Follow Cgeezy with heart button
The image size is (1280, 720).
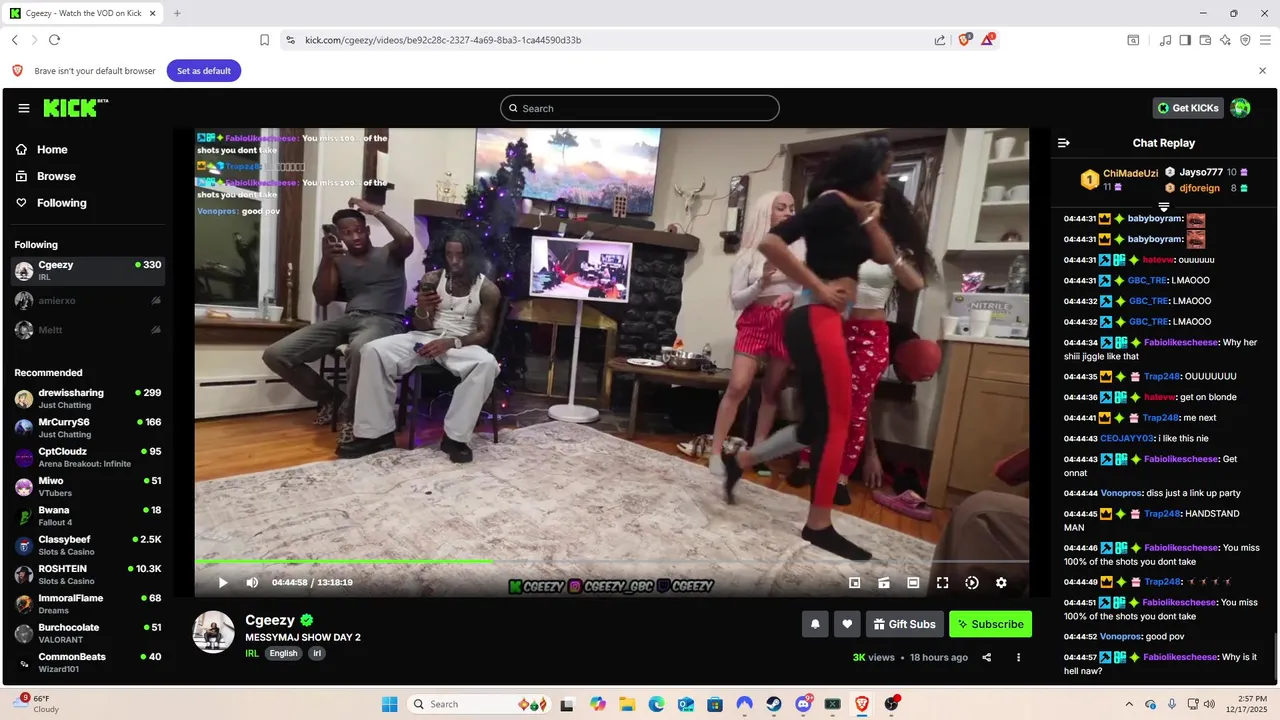tap(847, 624)
